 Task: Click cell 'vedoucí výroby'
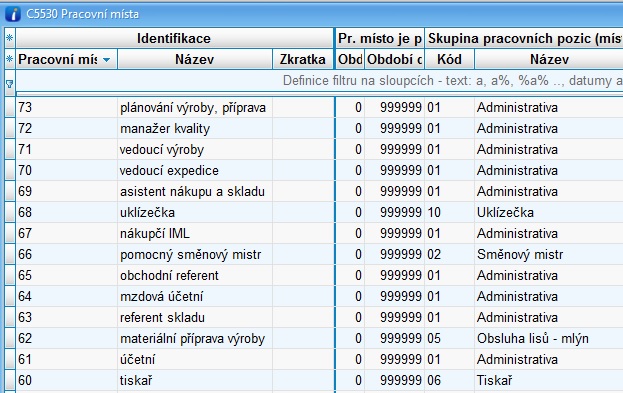[195, 149]
